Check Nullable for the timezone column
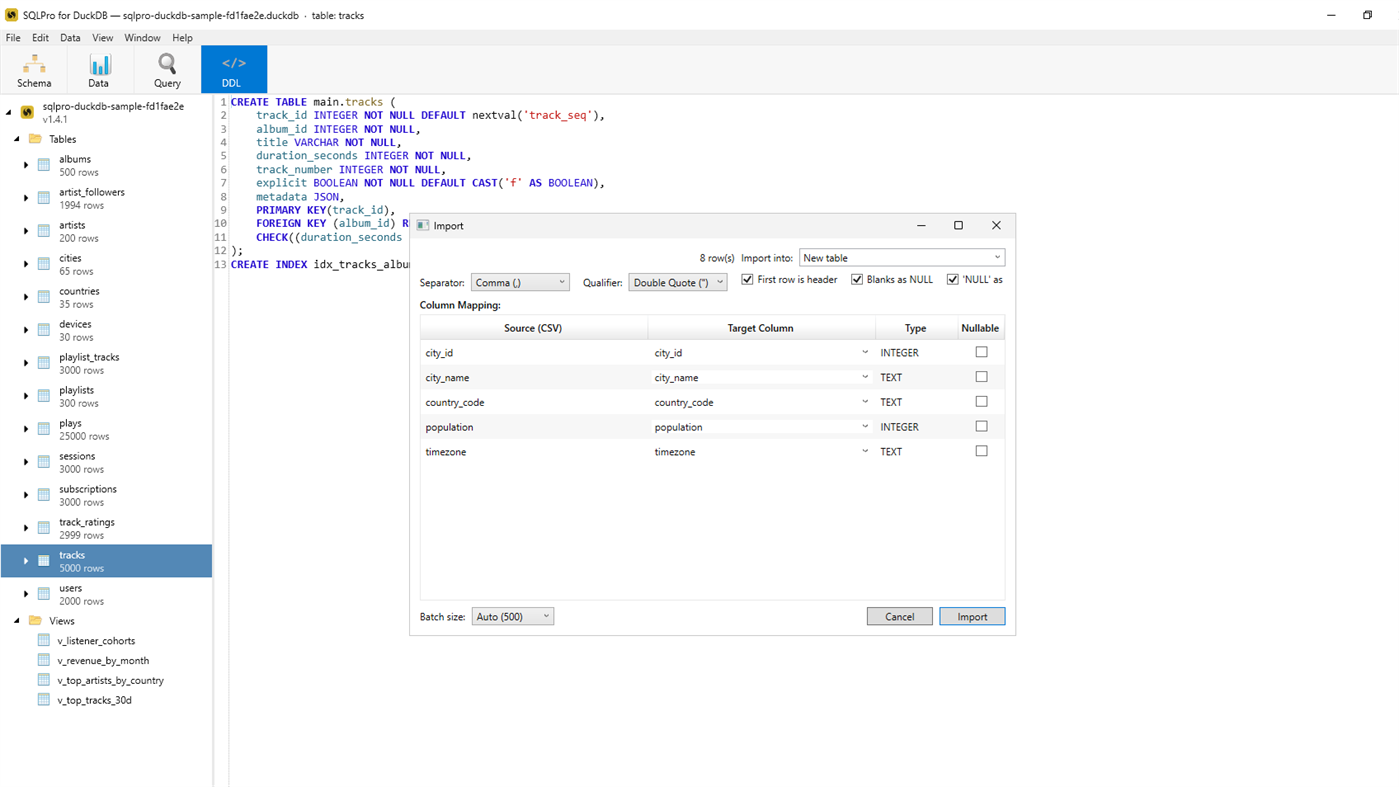 (981, 451)
